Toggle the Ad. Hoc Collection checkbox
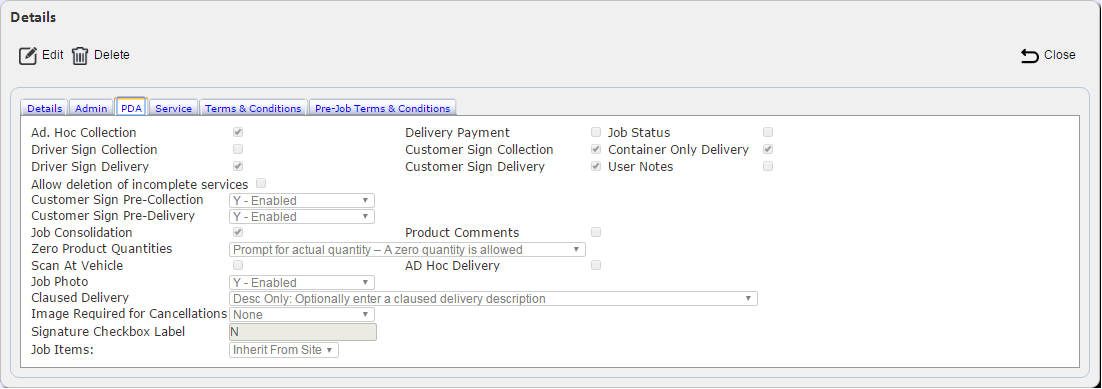Screen dimensions: 1102x389 coord(238,132)
